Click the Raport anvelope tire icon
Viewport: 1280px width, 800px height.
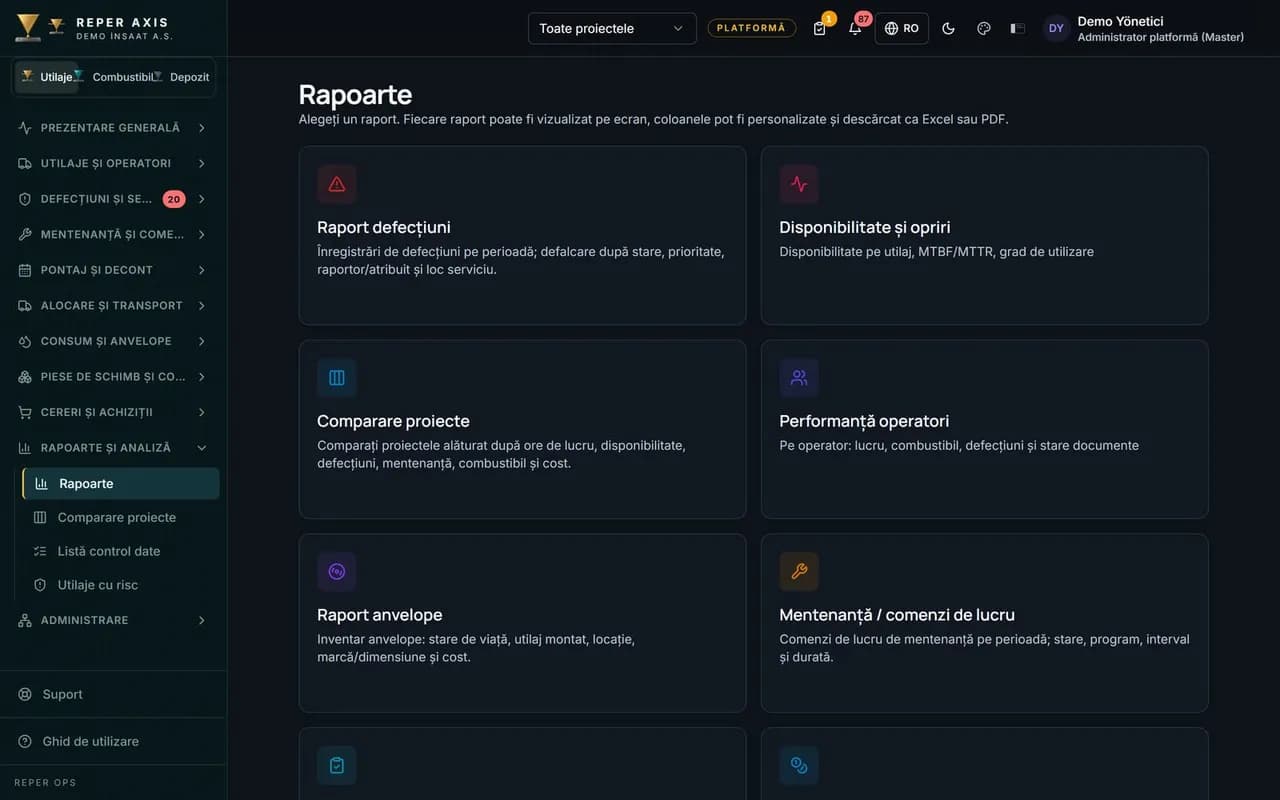pos(337,572)
